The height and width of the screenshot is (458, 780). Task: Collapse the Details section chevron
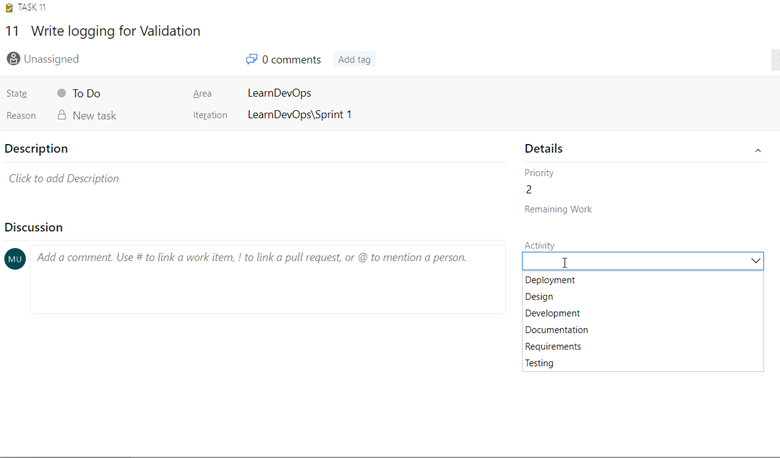(758, 150)
